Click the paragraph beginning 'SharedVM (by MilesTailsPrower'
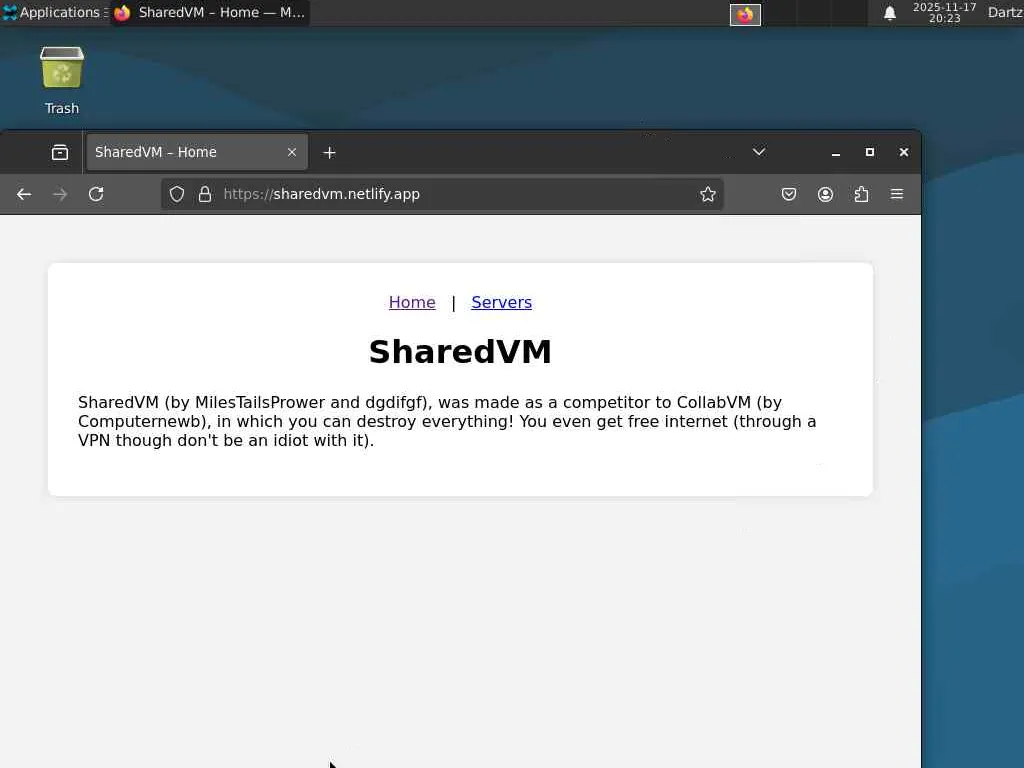Screen dimensions: 1024x768 click(x=447, y=421)
